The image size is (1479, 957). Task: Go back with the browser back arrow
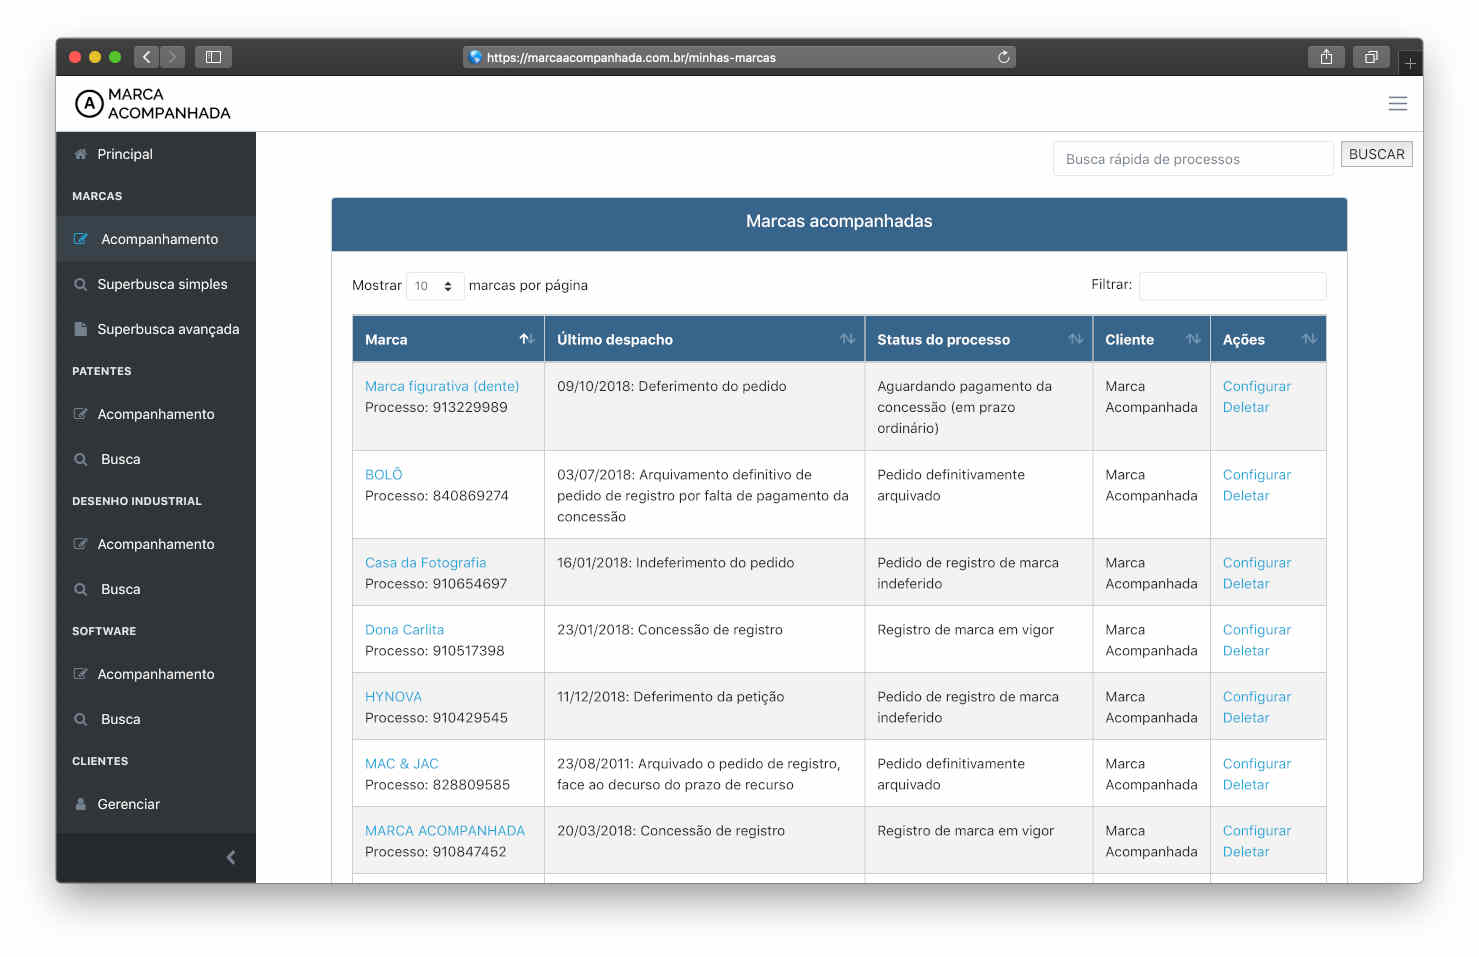tap(146, 57)
